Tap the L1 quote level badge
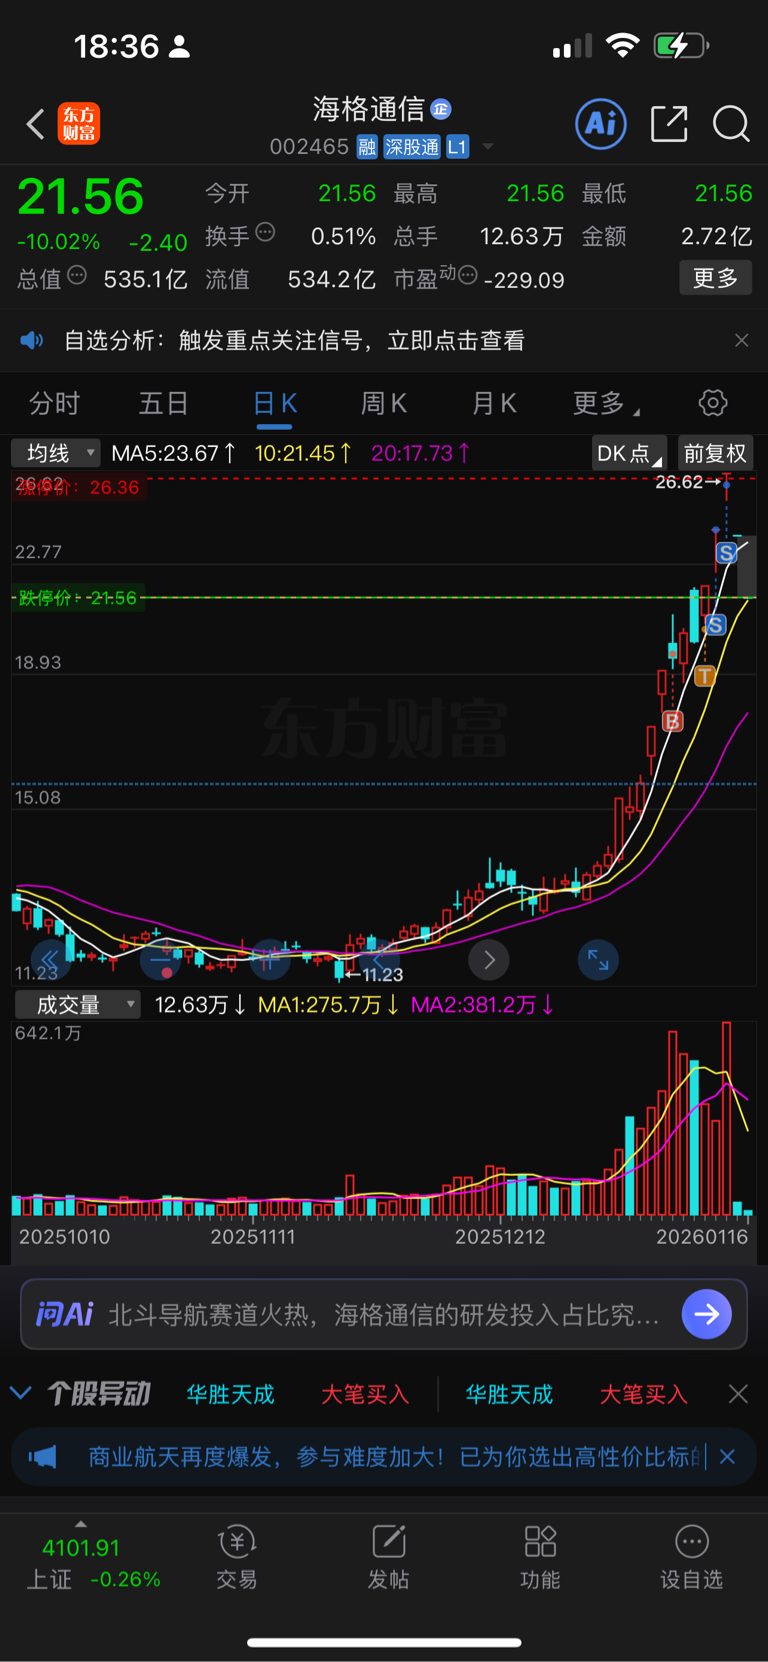The height and width of the screenshot is (1662, 768). (457, 147)
